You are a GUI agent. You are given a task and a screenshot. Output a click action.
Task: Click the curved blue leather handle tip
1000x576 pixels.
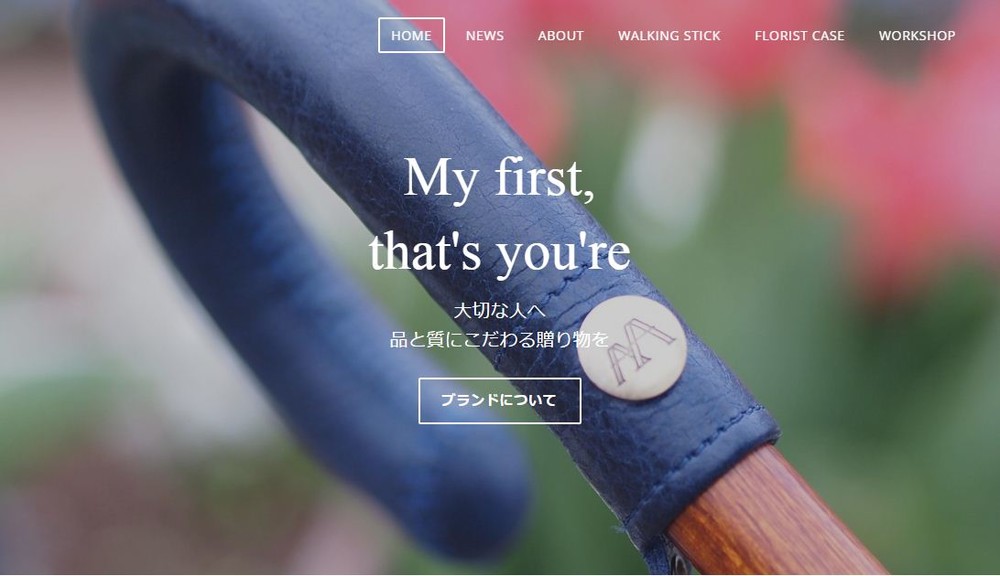(466, 504)
